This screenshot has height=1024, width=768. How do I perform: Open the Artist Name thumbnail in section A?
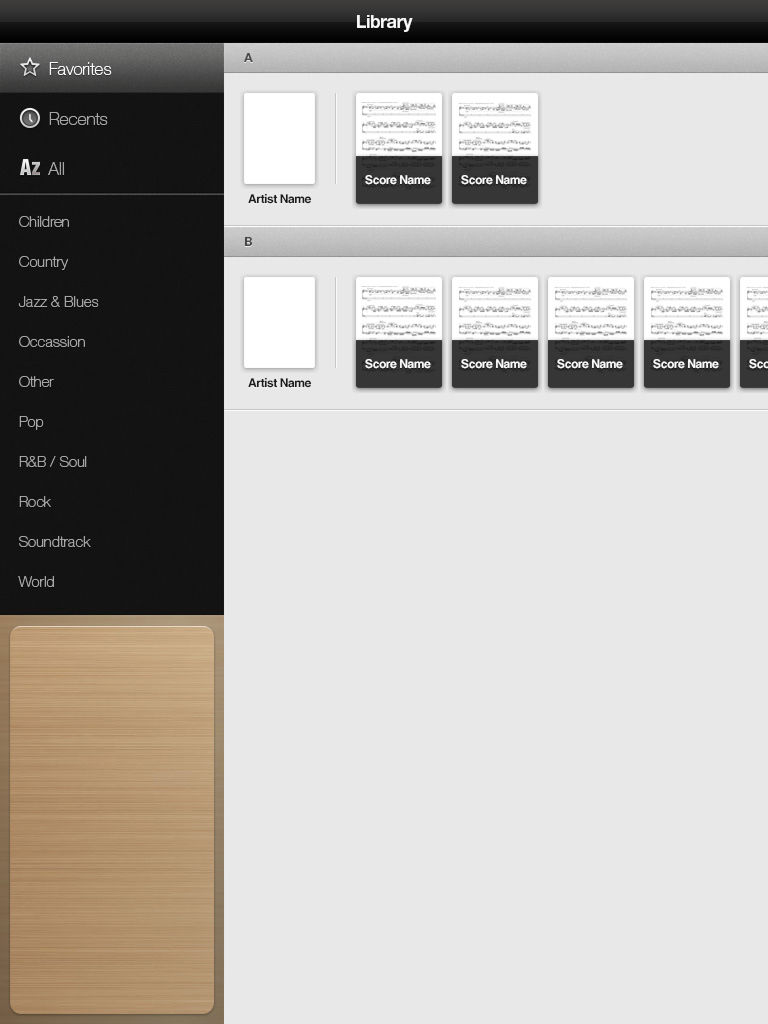click(x=279, y=139)
